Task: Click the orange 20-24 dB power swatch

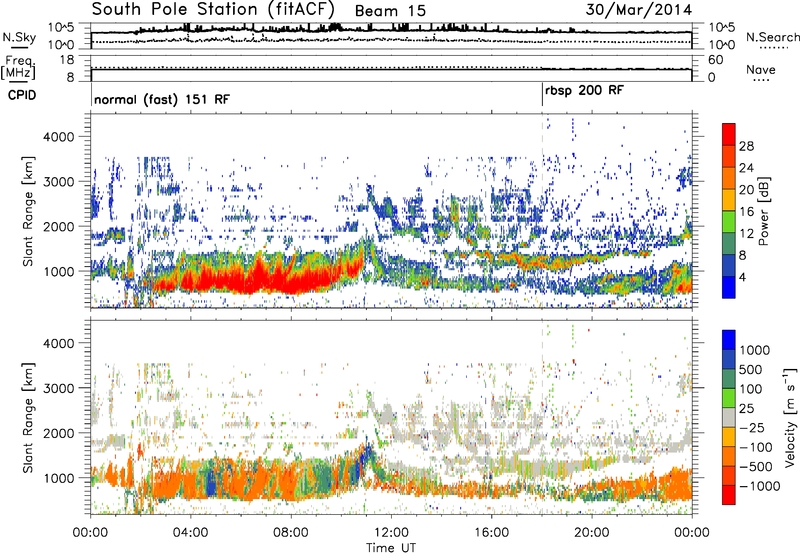Action: [x=729, y=178]
